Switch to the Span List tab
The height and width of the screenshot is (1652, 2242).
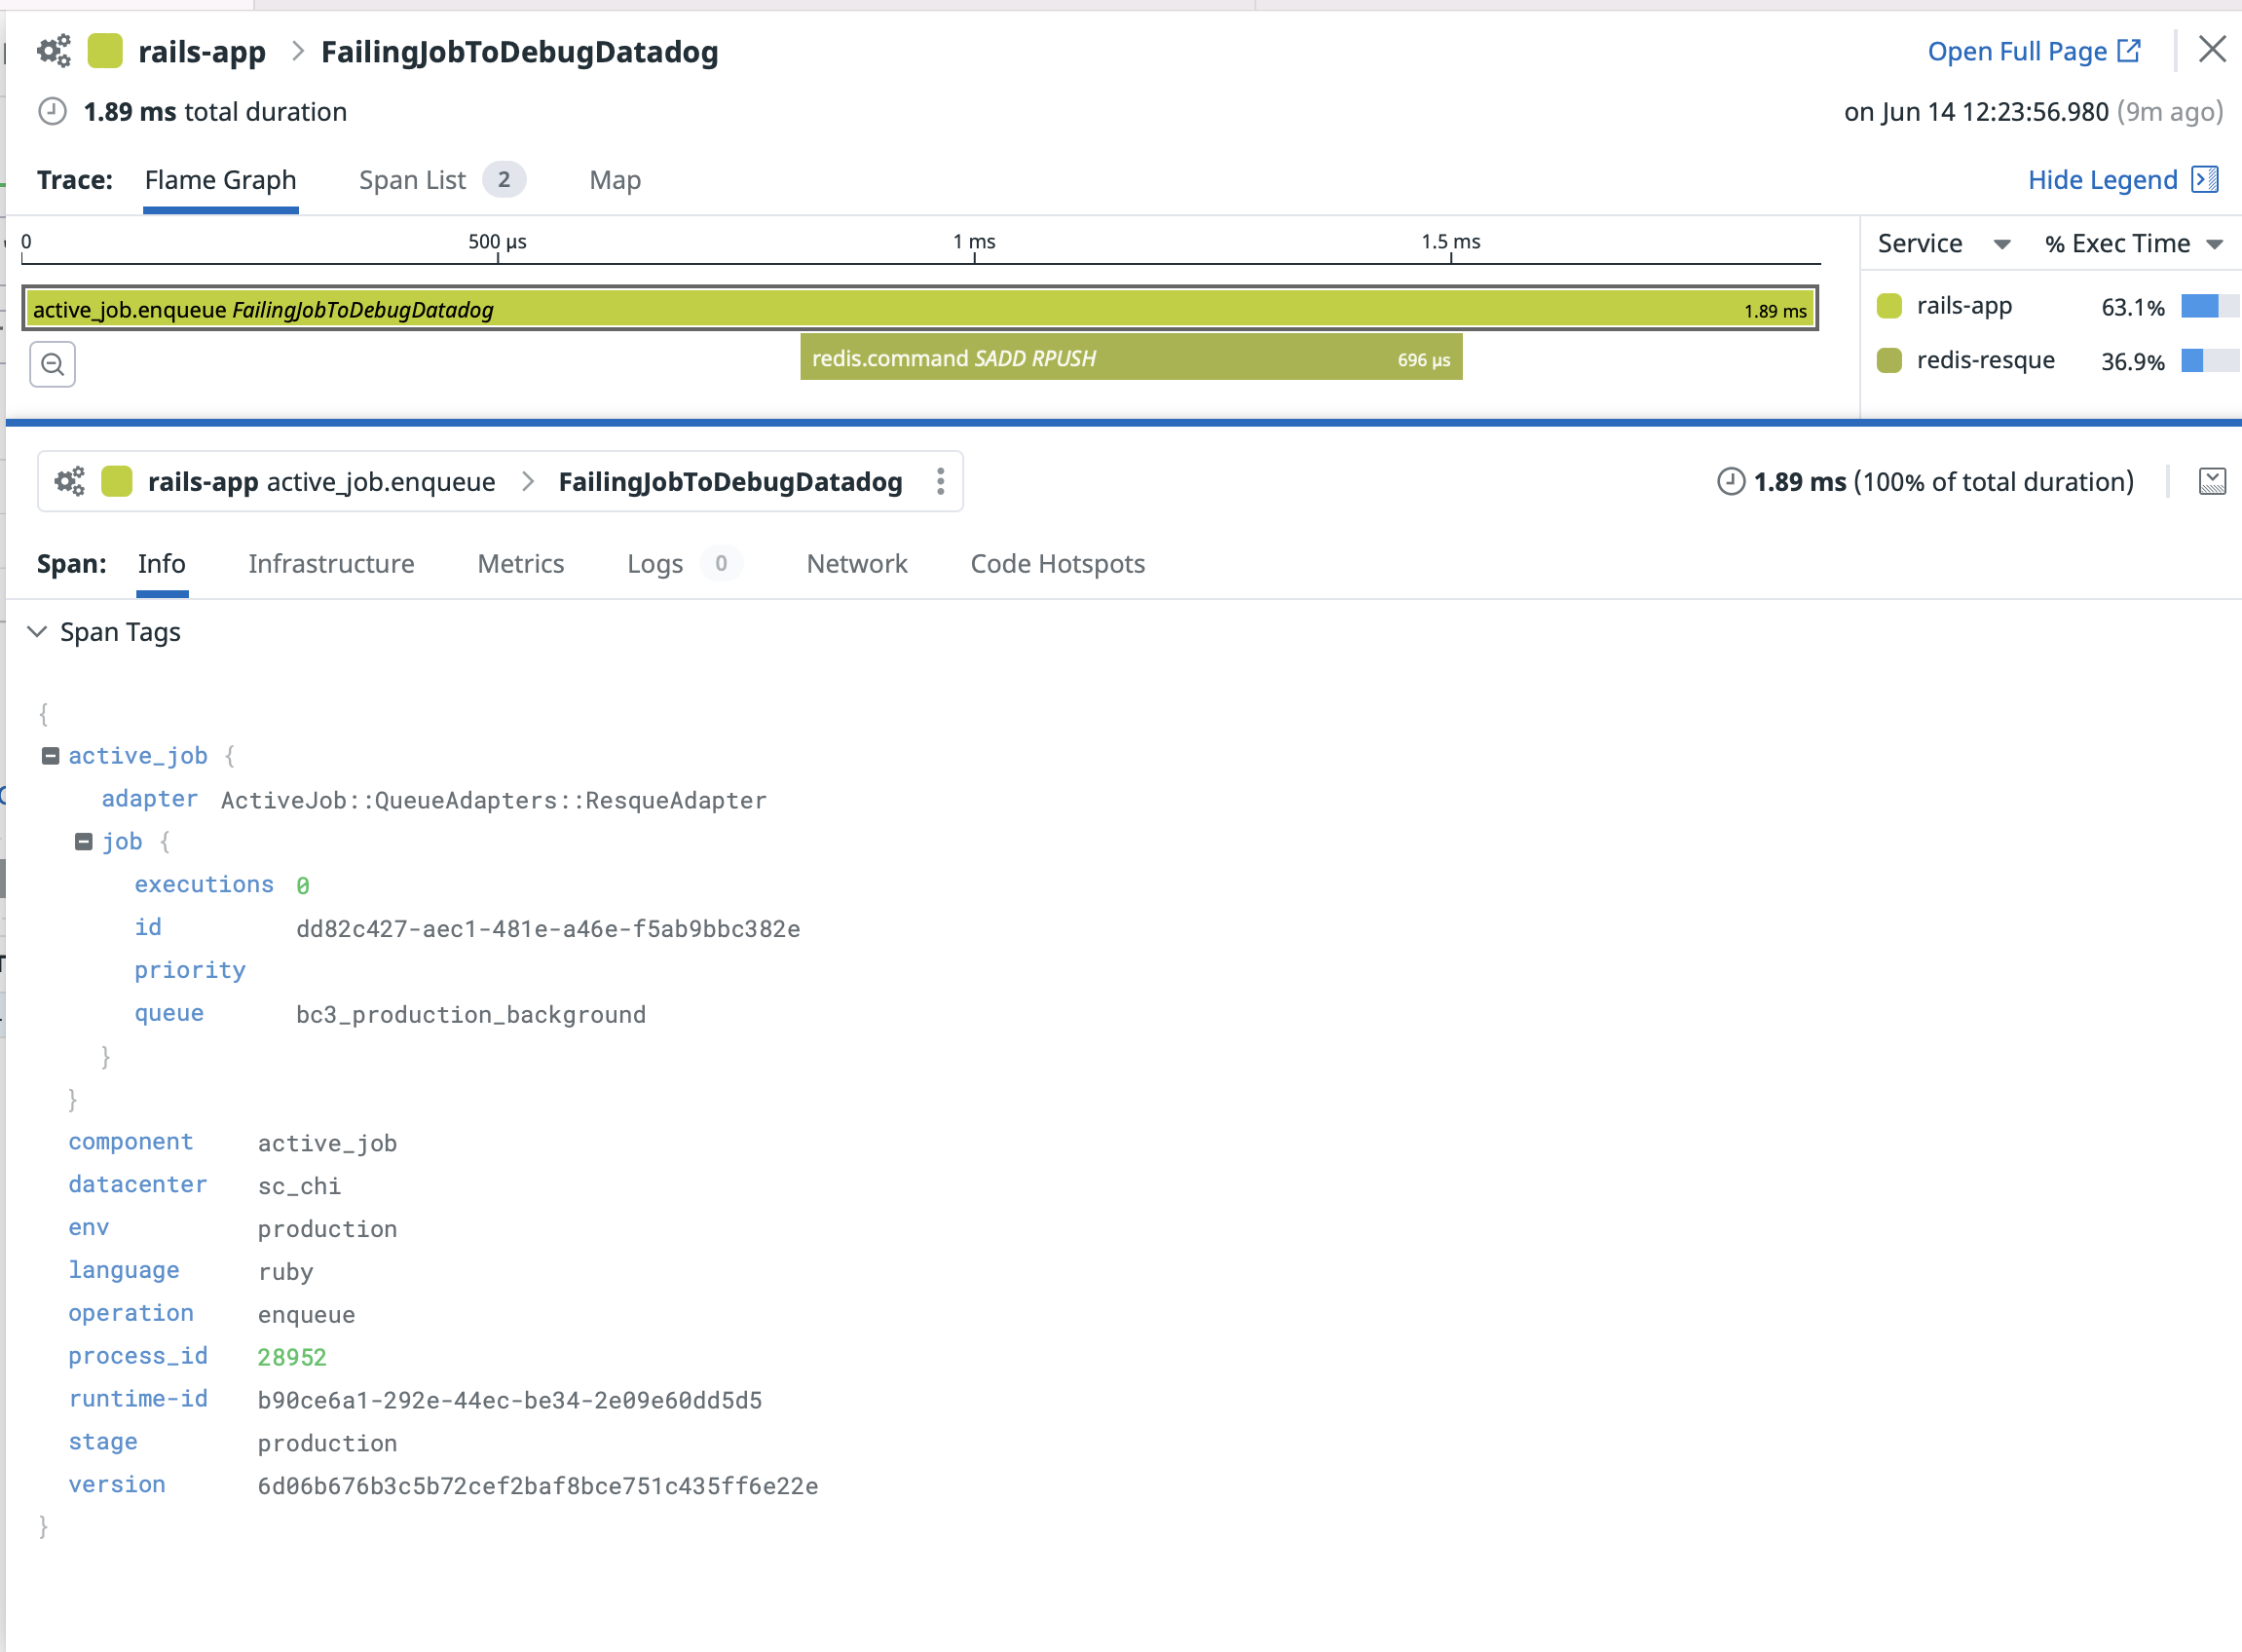pyautogui.click(x=412, y=180)
